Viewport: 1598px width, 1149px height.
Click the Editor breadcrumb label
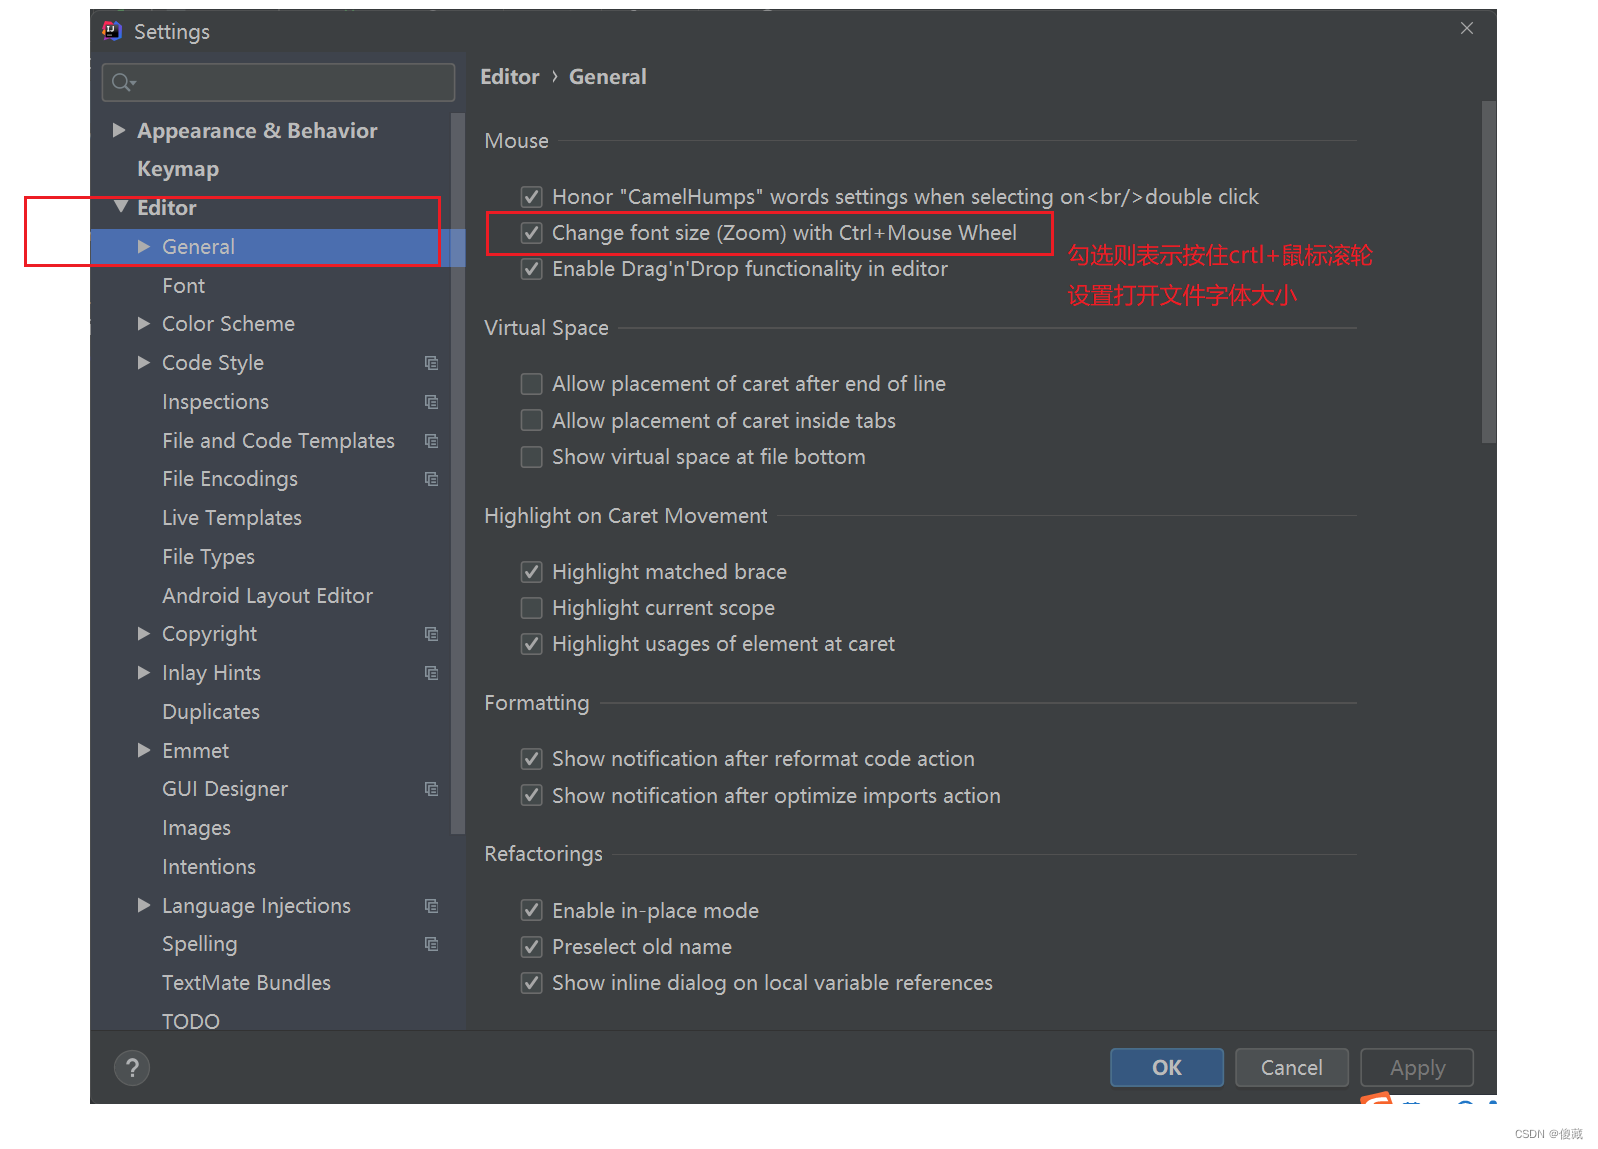pyautogui.click(x=510, y=77)
